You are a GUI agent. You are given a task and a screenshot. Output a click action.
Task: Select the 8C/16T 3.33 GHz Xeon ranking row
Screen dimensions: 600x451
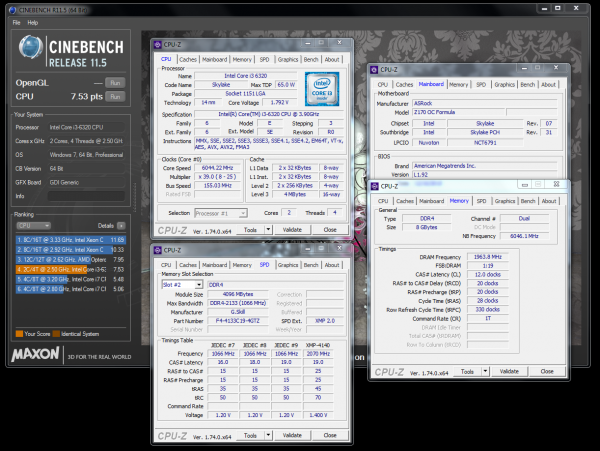coord(71,240)
